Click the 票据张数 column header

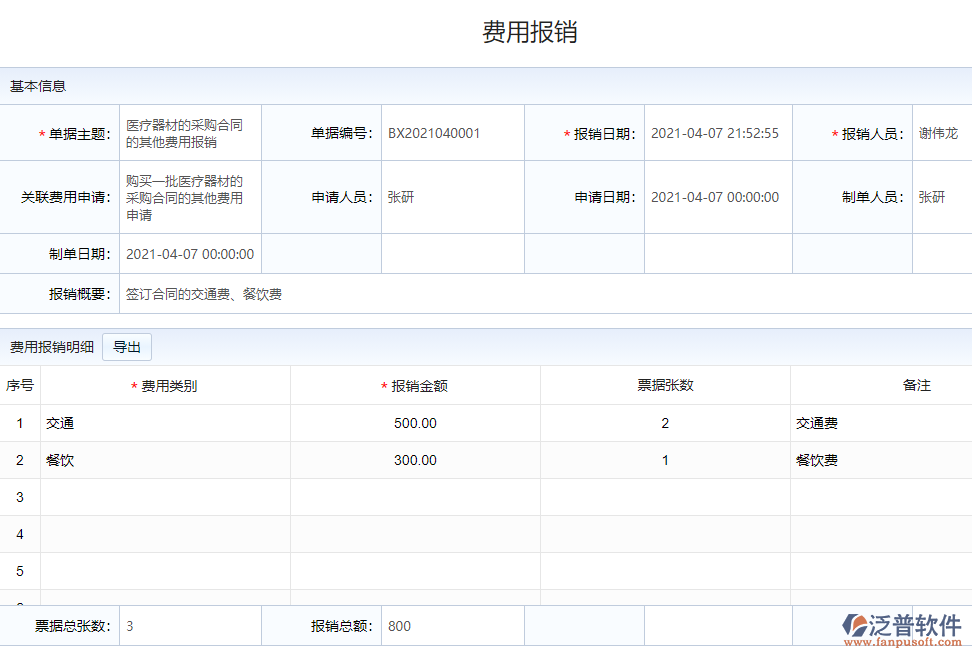[x=665, y=385]
